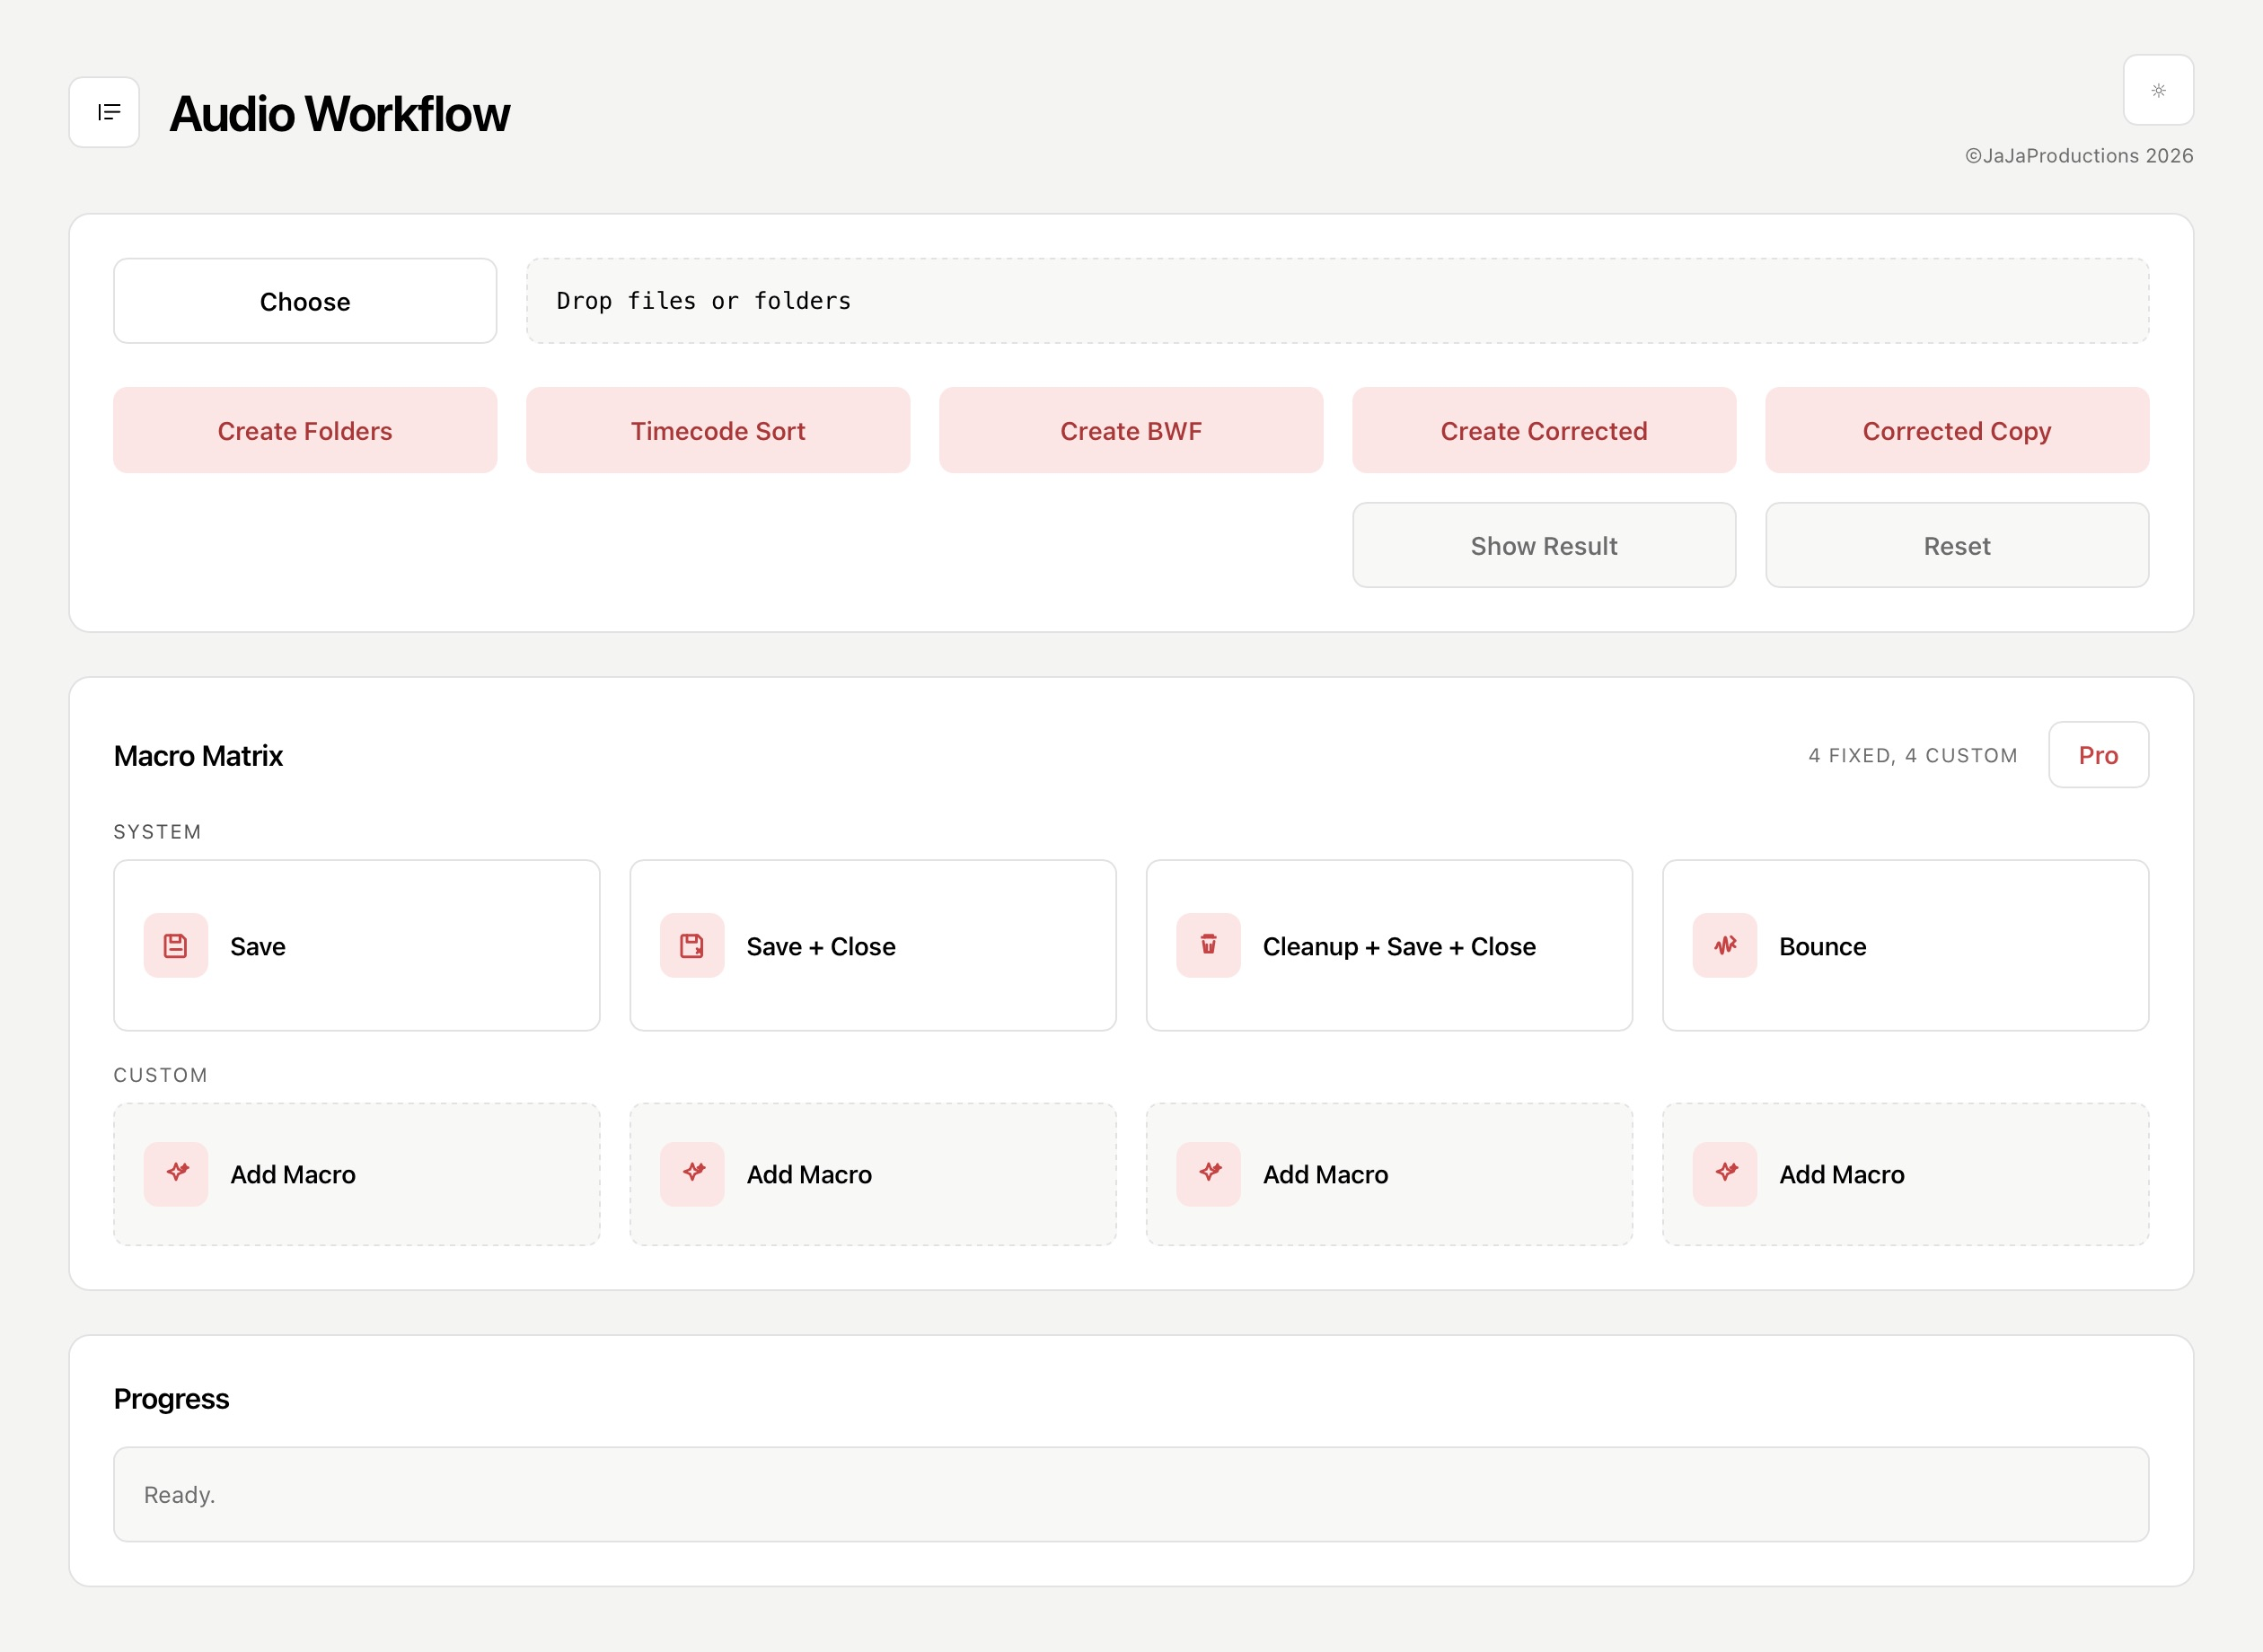Image resolution: width=2263 pixels, height=1652 pixels.
Task: Click the Ready. progress status field
Action: point(1131,1494)
